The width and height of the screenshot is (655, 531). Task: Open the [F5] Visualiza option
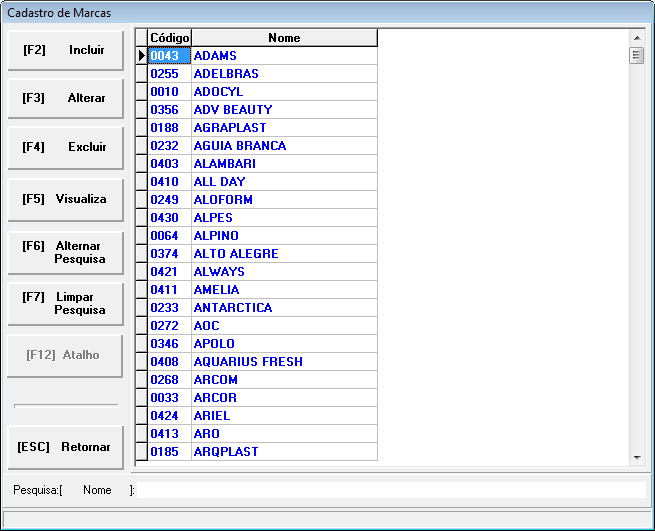point(66,199)
